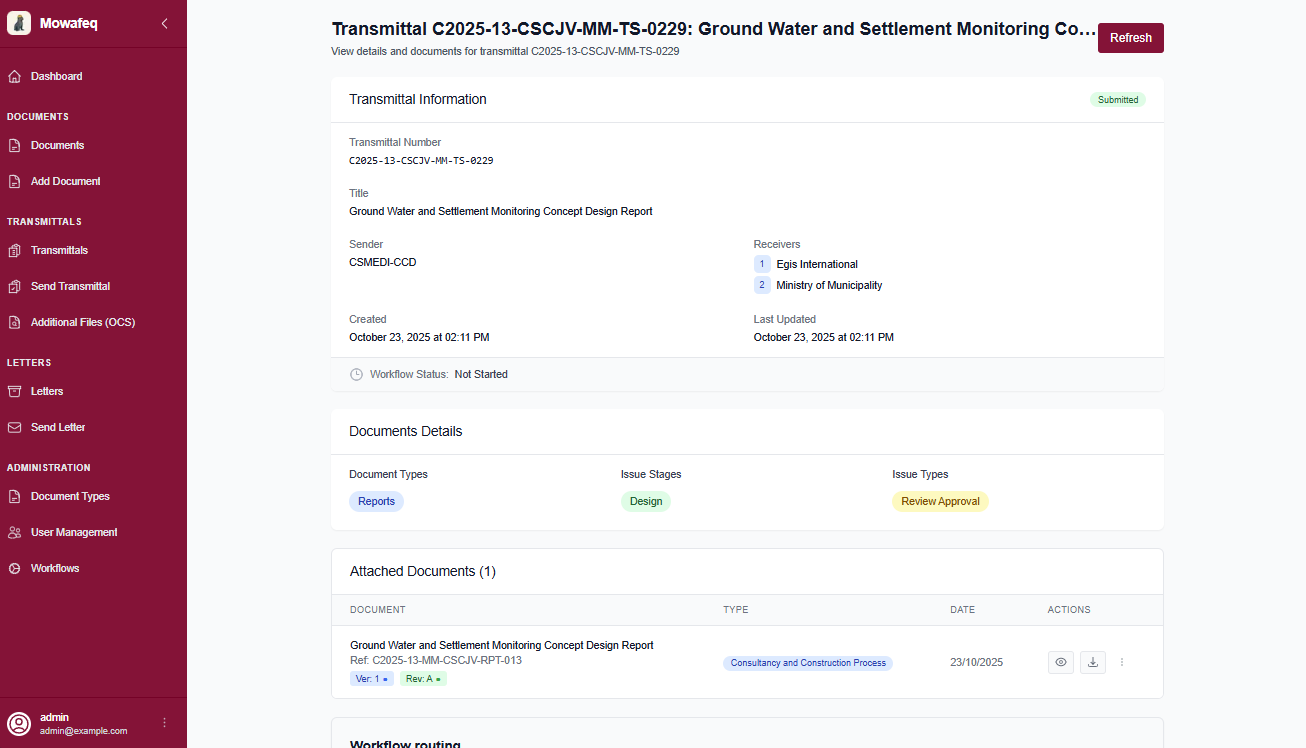Open the three-dot actions menu for the document
The width and height of the screenshot is (1306, 748).
coord(1121,662)
